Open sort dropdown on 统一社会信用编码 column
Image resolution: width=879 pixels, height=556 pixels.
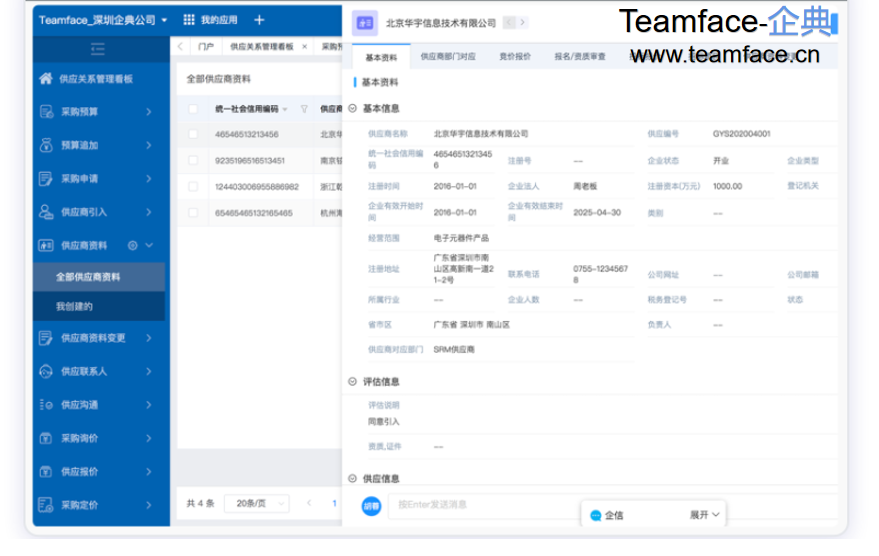pyautogui.click(x=285, y=109)
